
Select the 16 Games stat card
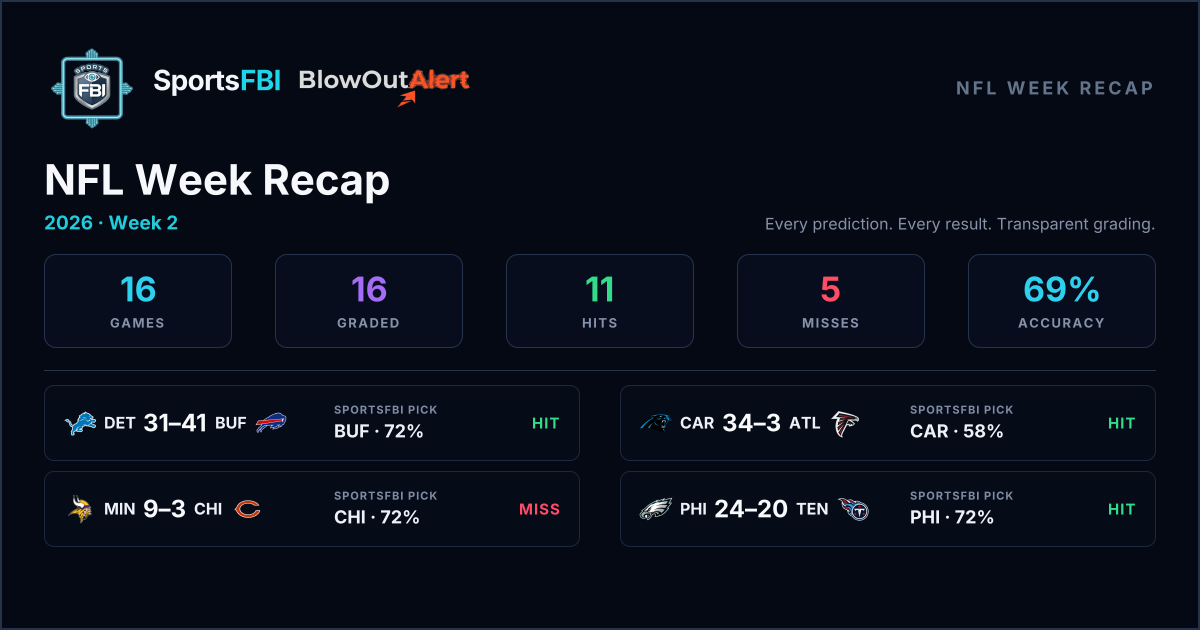pos(138,301)
